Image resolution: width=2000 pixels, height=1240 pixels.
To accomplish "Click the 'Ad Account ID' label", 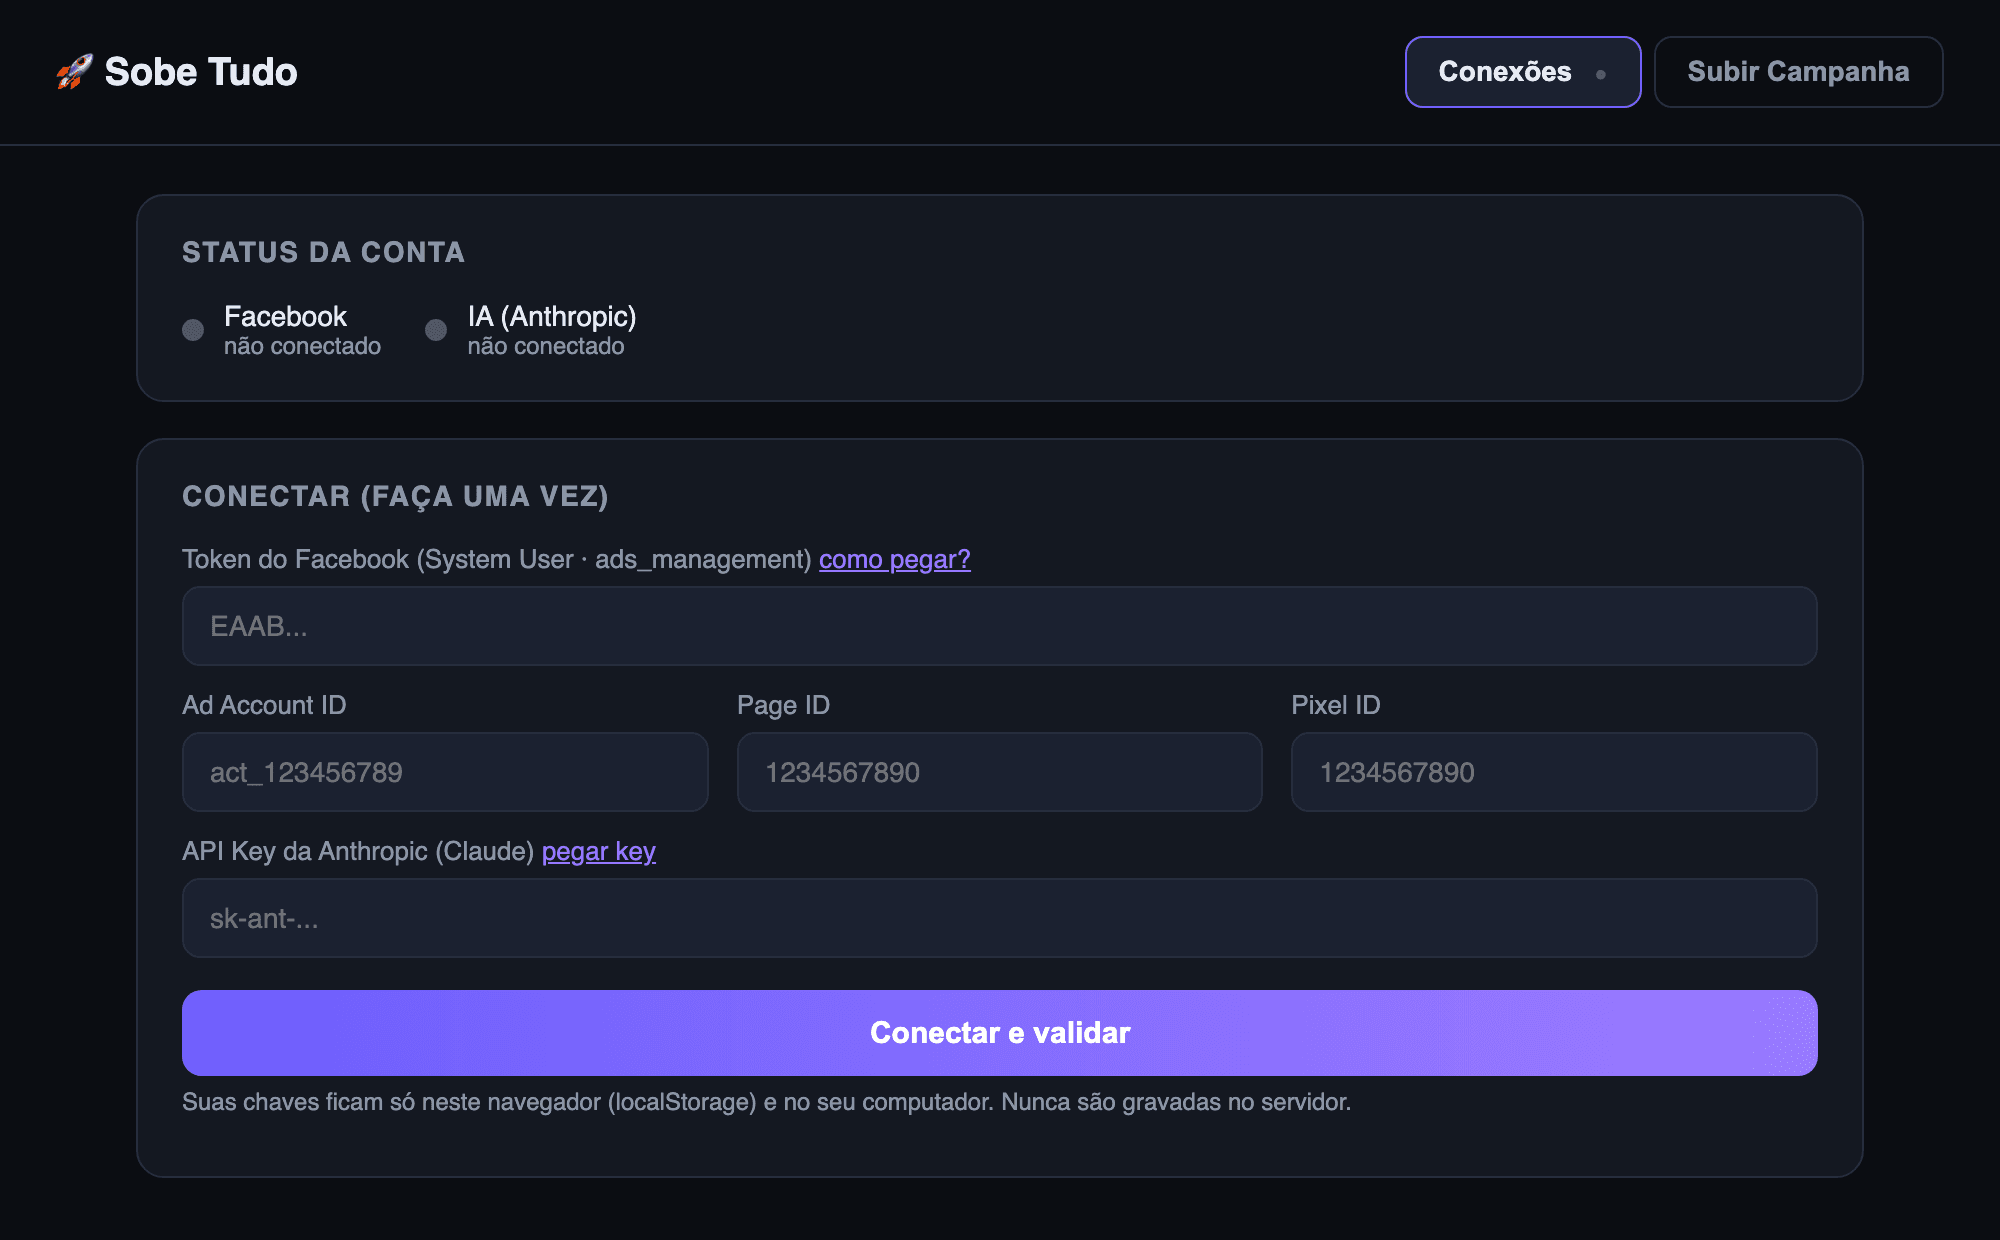I will pyautogui.click(x=264, y=705).
